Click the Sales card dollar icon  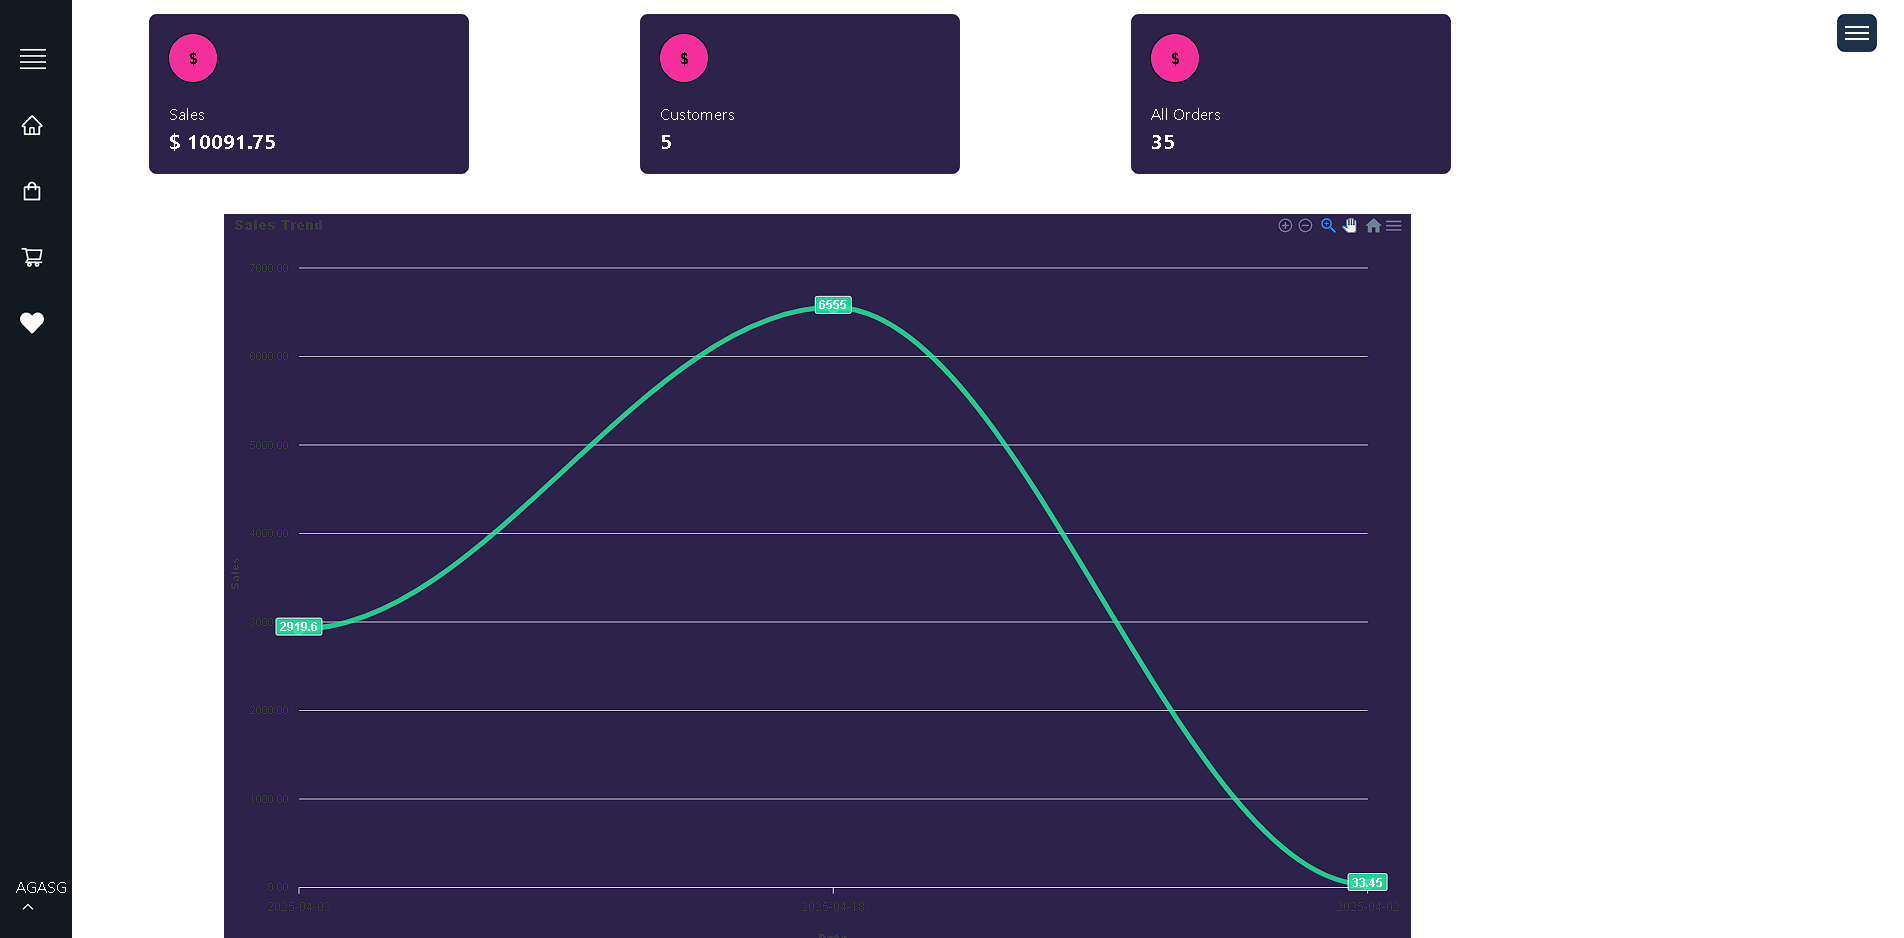pyautogui.click(x=193, y=58)
